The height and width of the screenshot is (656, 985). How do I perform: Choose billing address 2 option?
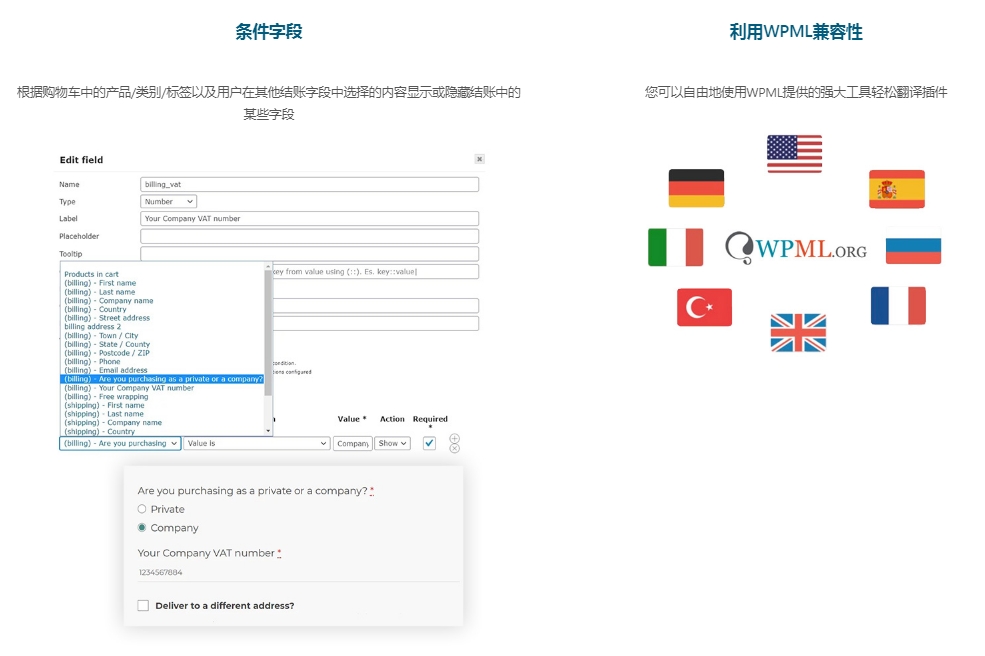[92, 326]
